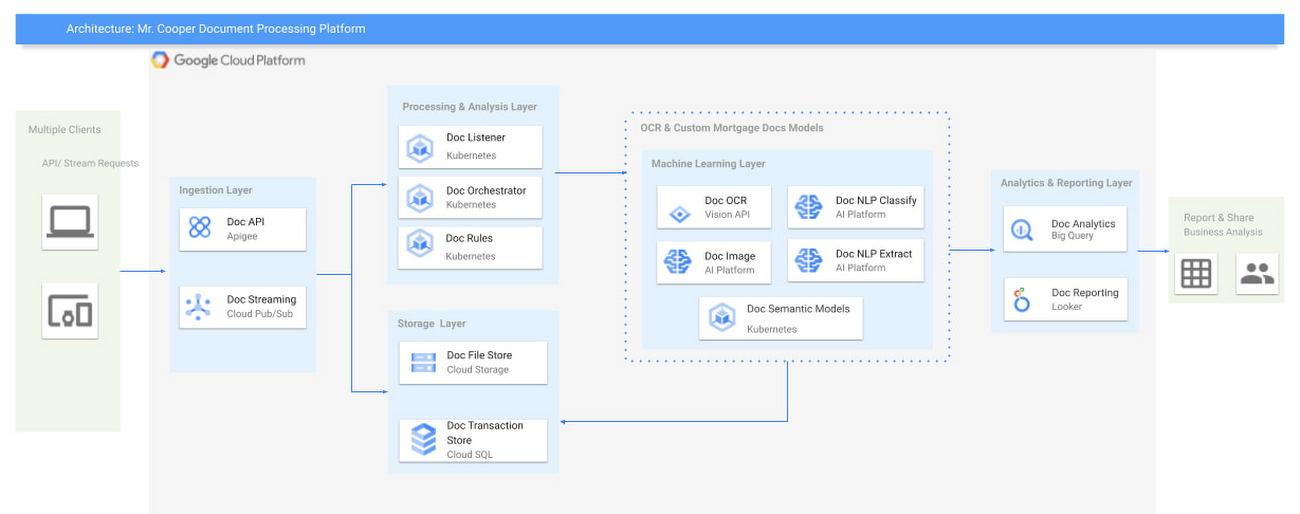Click the Doc Listener Kubernetes icon
This screenshot has width=1300, height=514.
[x=419, y=148]
